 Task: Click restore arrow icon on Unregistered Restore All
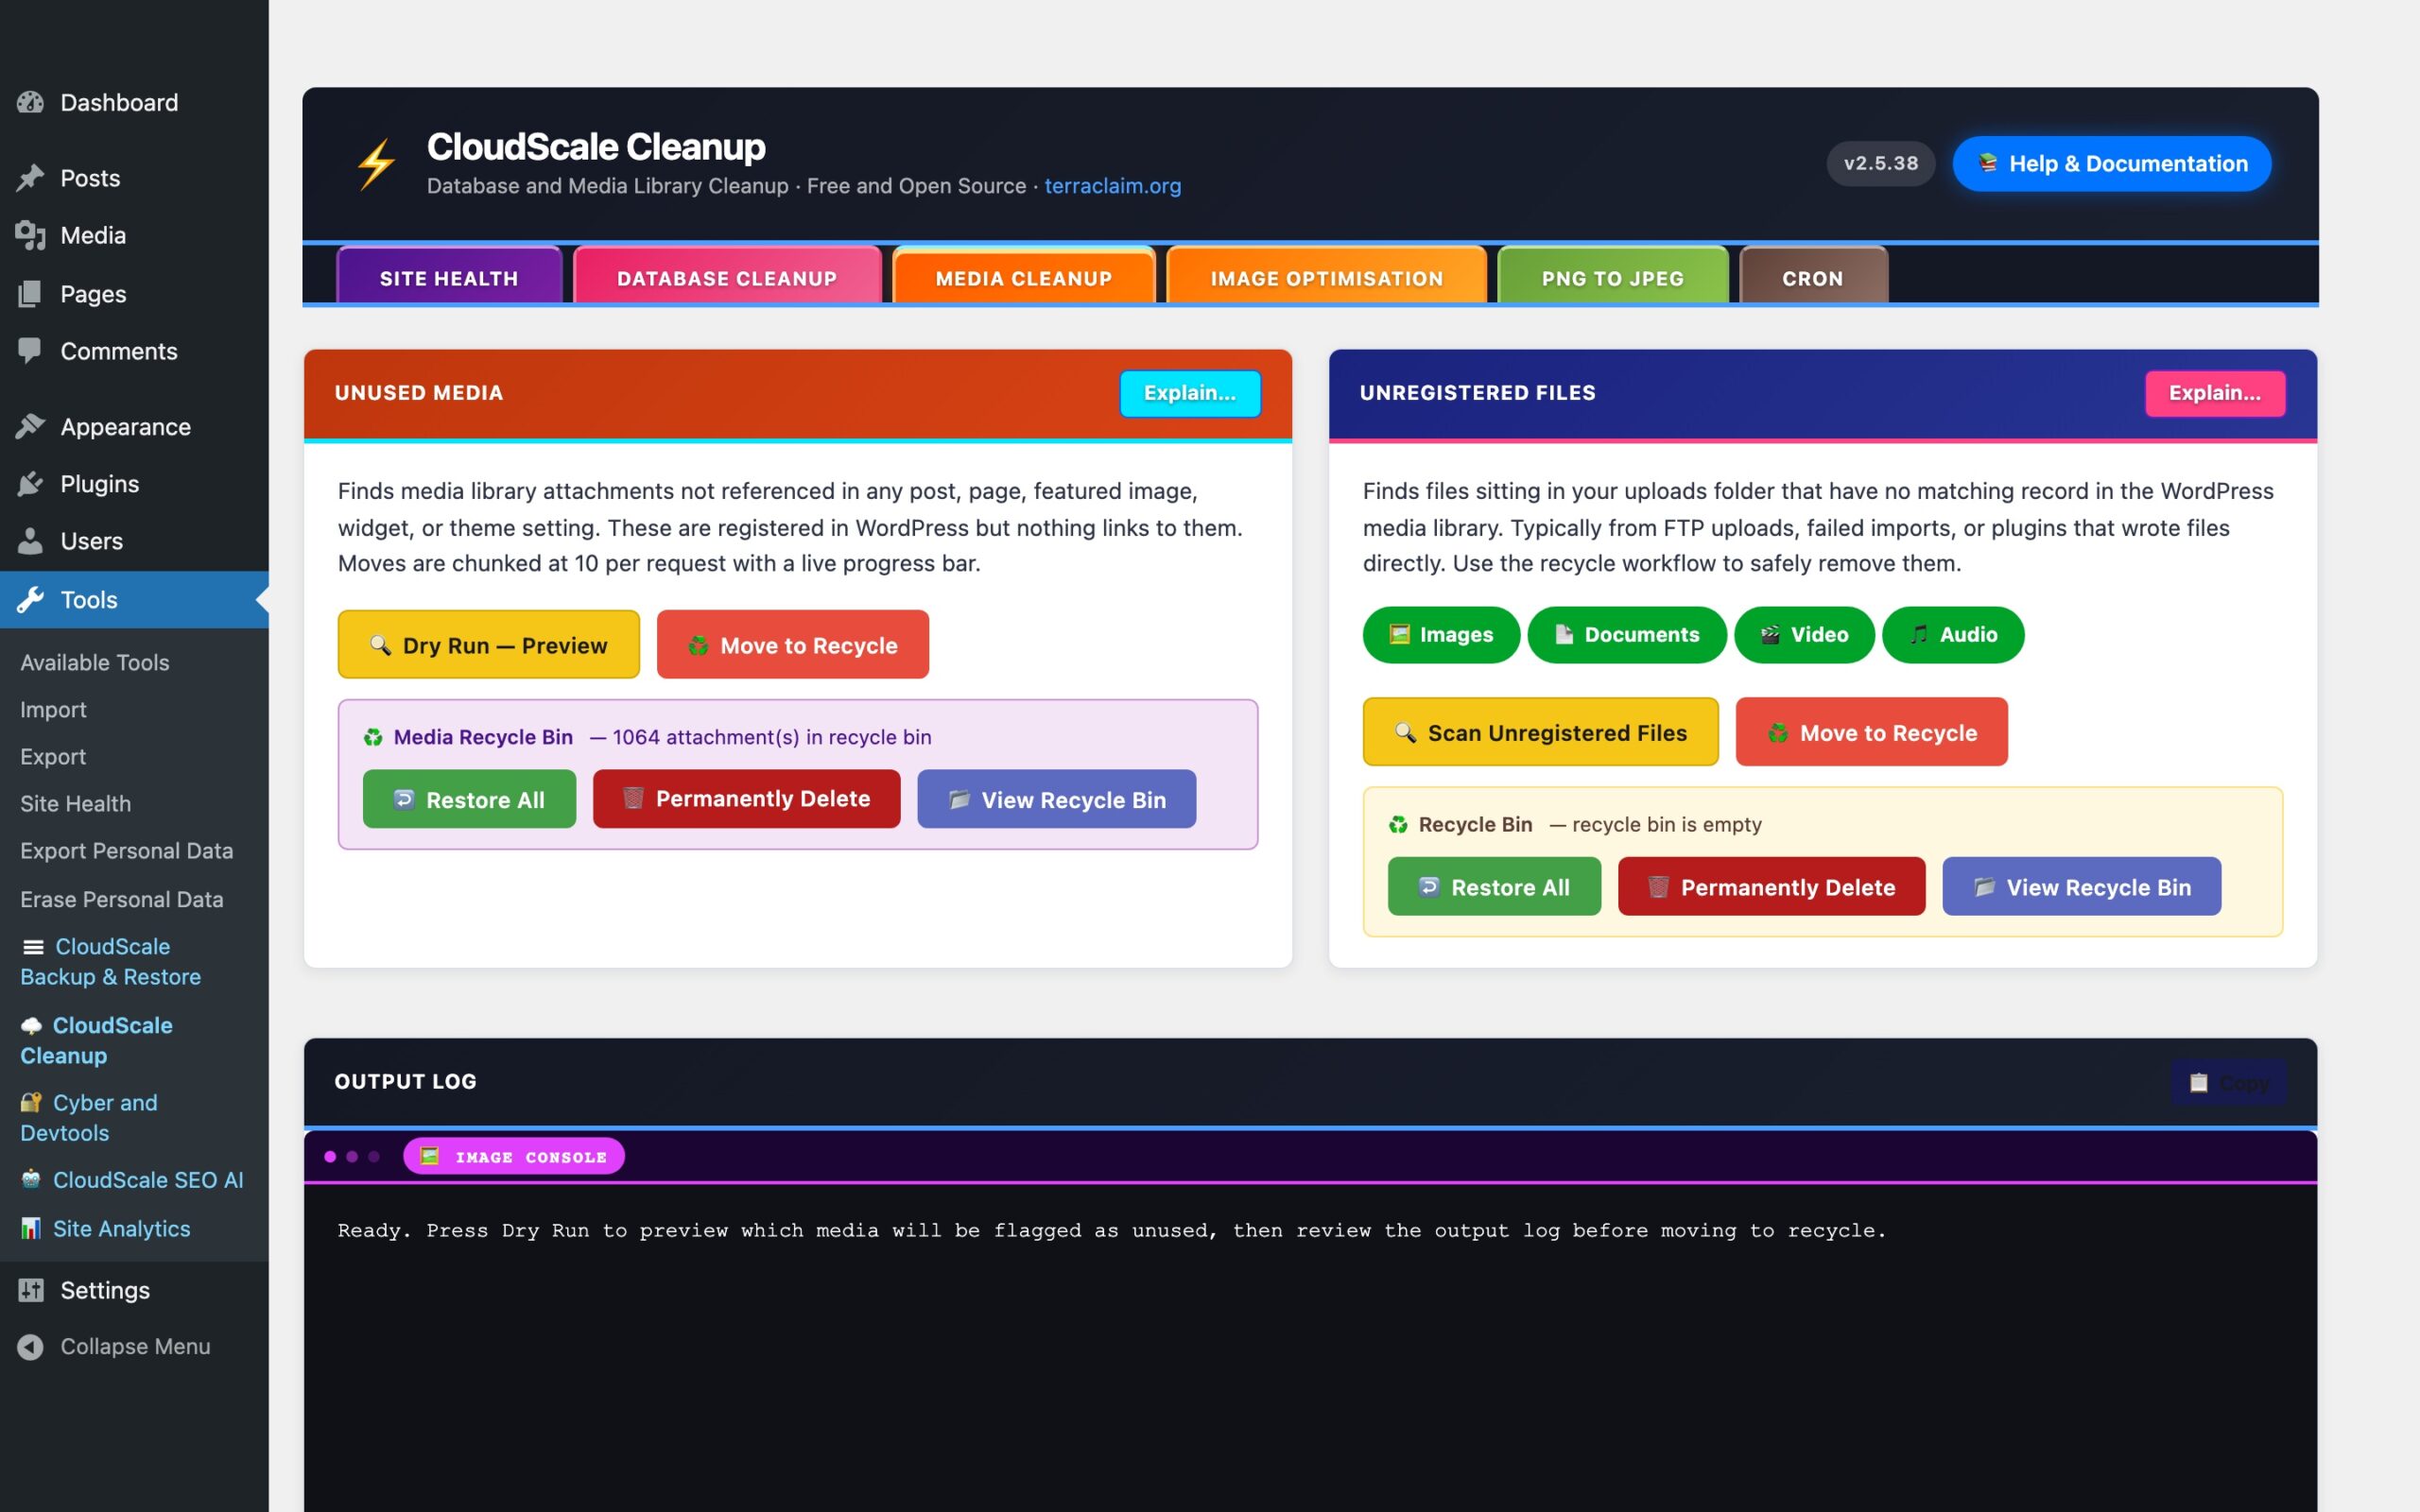[1429, 886]
